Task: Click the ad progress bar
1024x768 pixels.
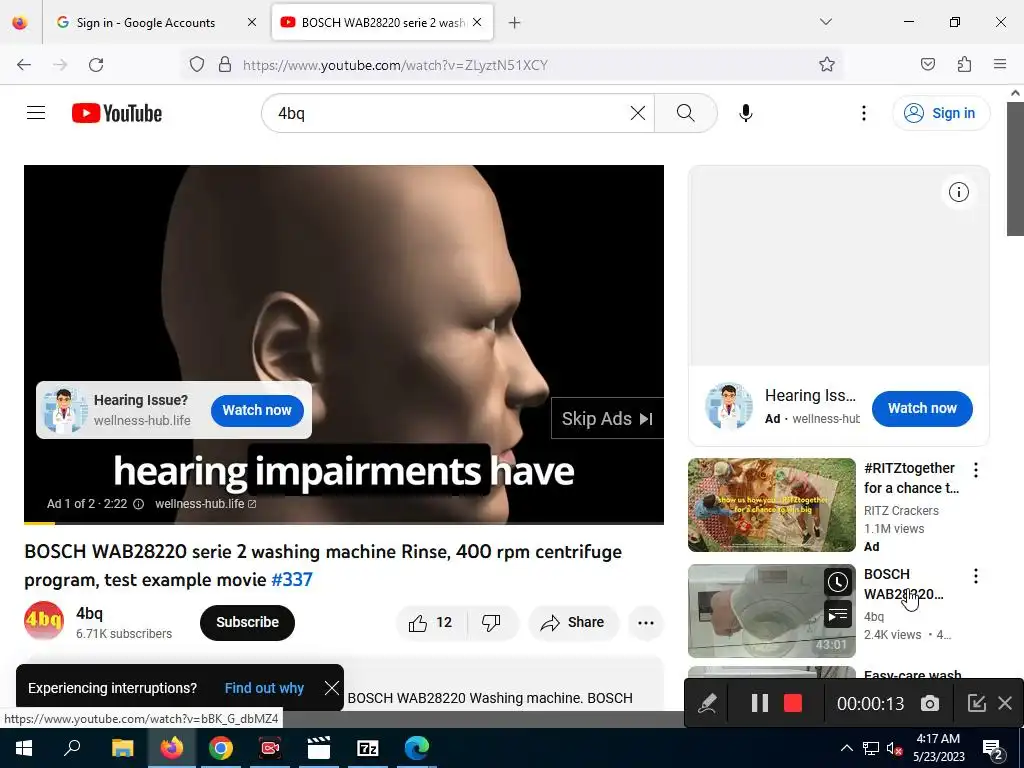Action: pyautogui.click(x=344, y=523)
